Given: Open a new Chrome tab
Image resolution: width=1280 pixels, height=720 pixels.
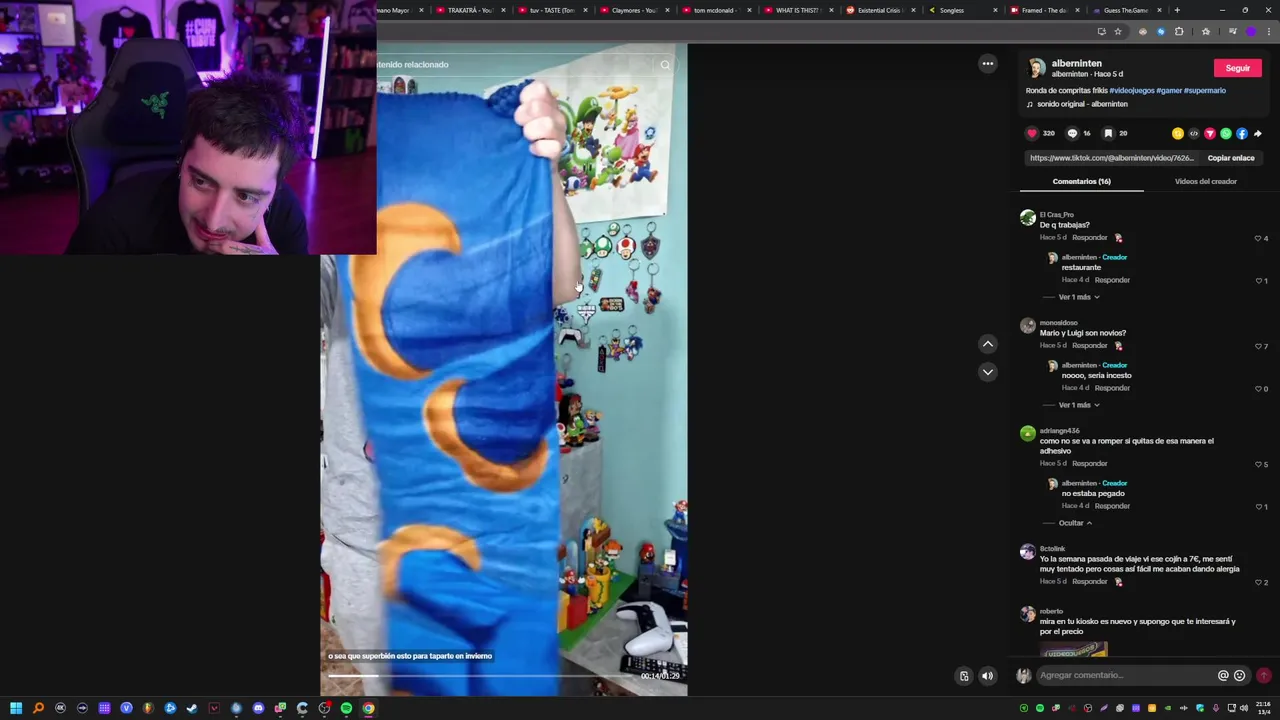Looking at the screenshot, I should [1177, 10].
